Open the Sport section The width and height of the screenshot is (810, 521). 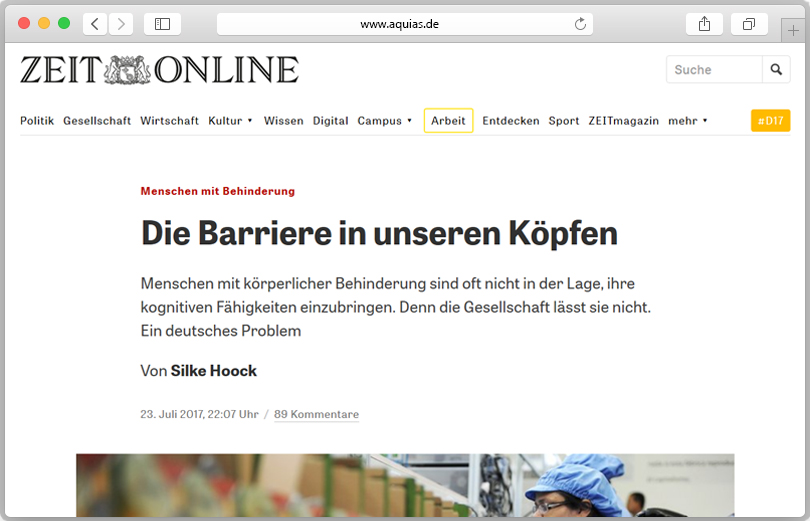click(x=564, y=120)
